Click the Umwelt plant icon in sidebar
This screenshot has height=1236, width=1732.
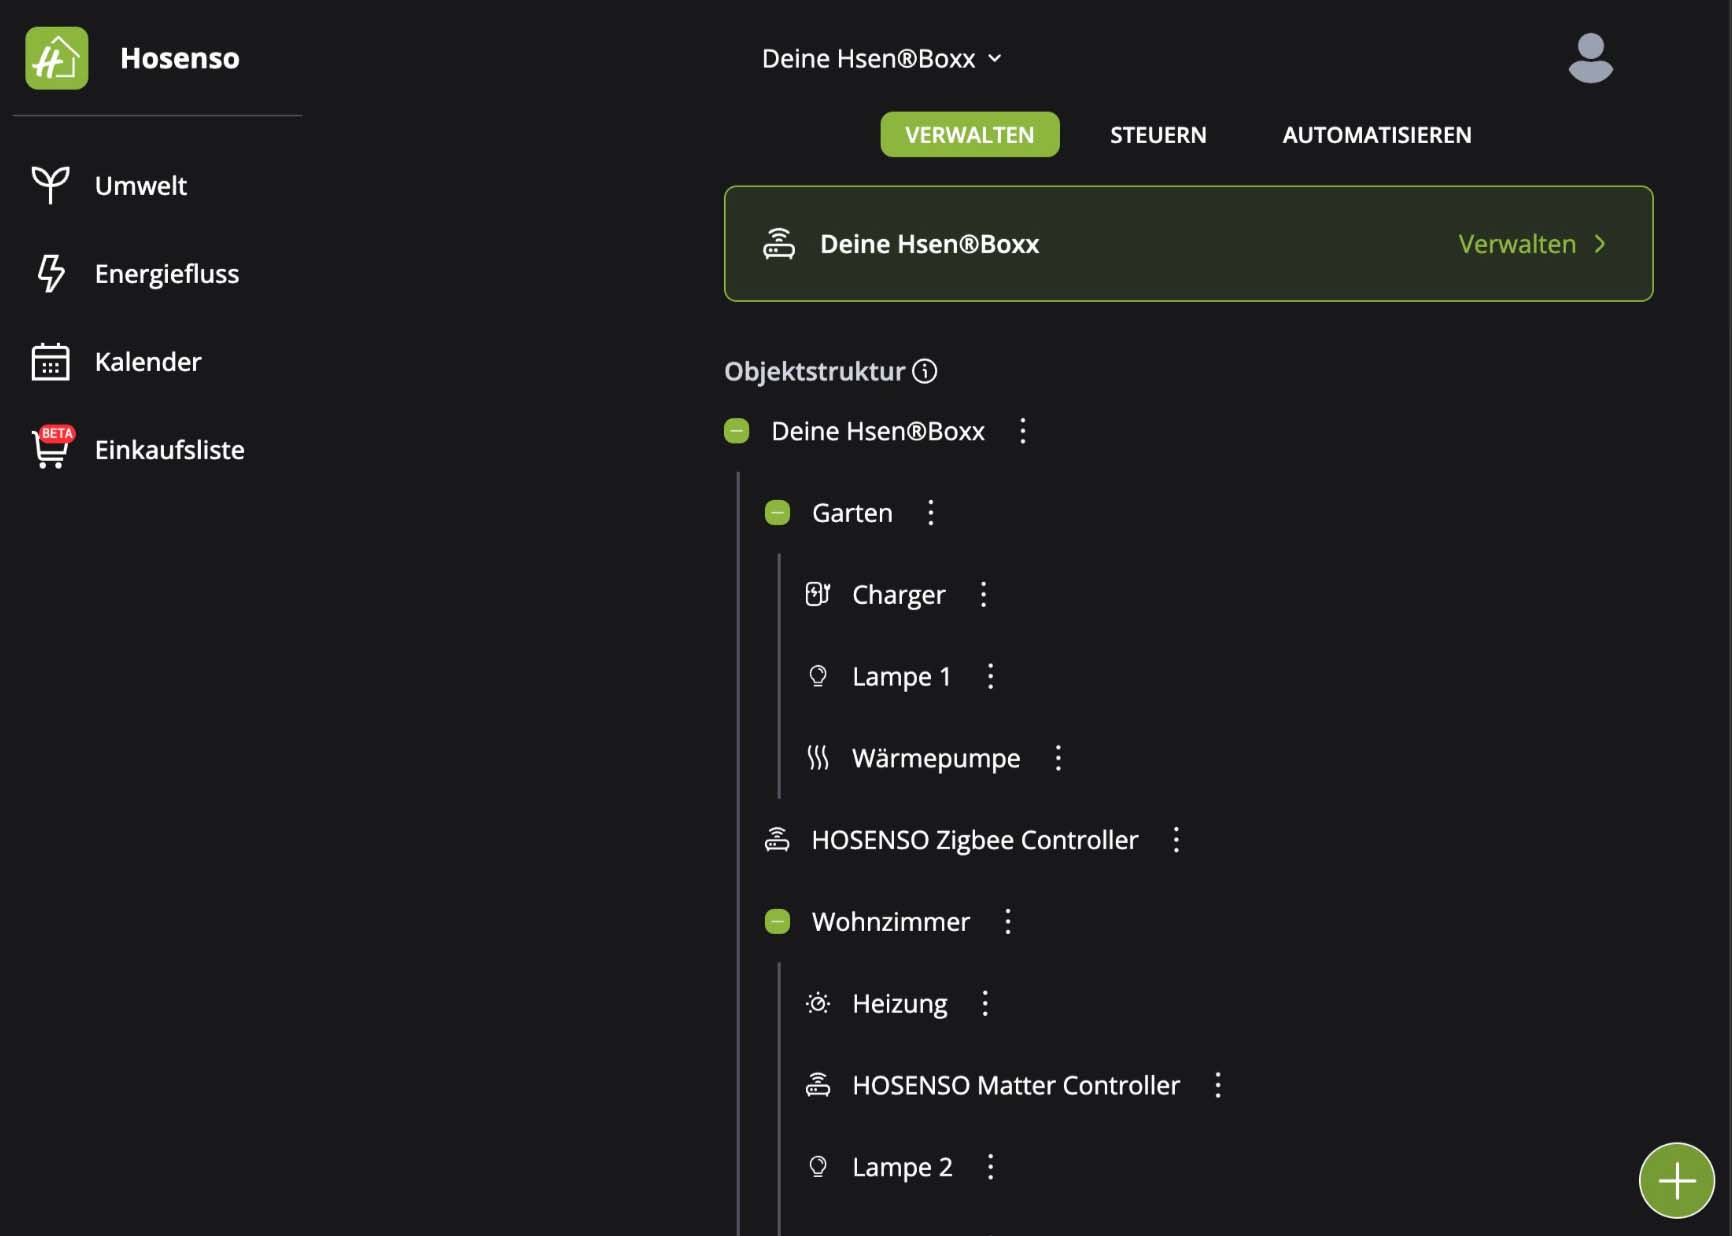(x=50, y=185)
